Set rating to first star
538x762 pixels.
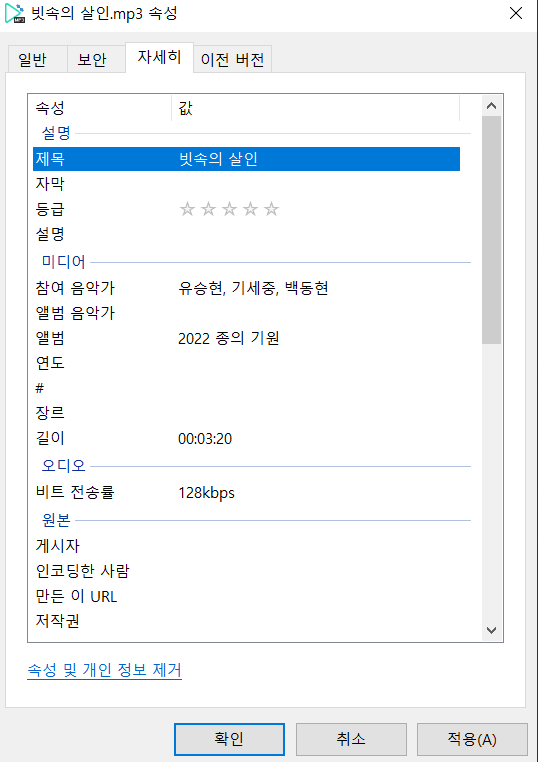pyautogui.click(x=187, y=209)
